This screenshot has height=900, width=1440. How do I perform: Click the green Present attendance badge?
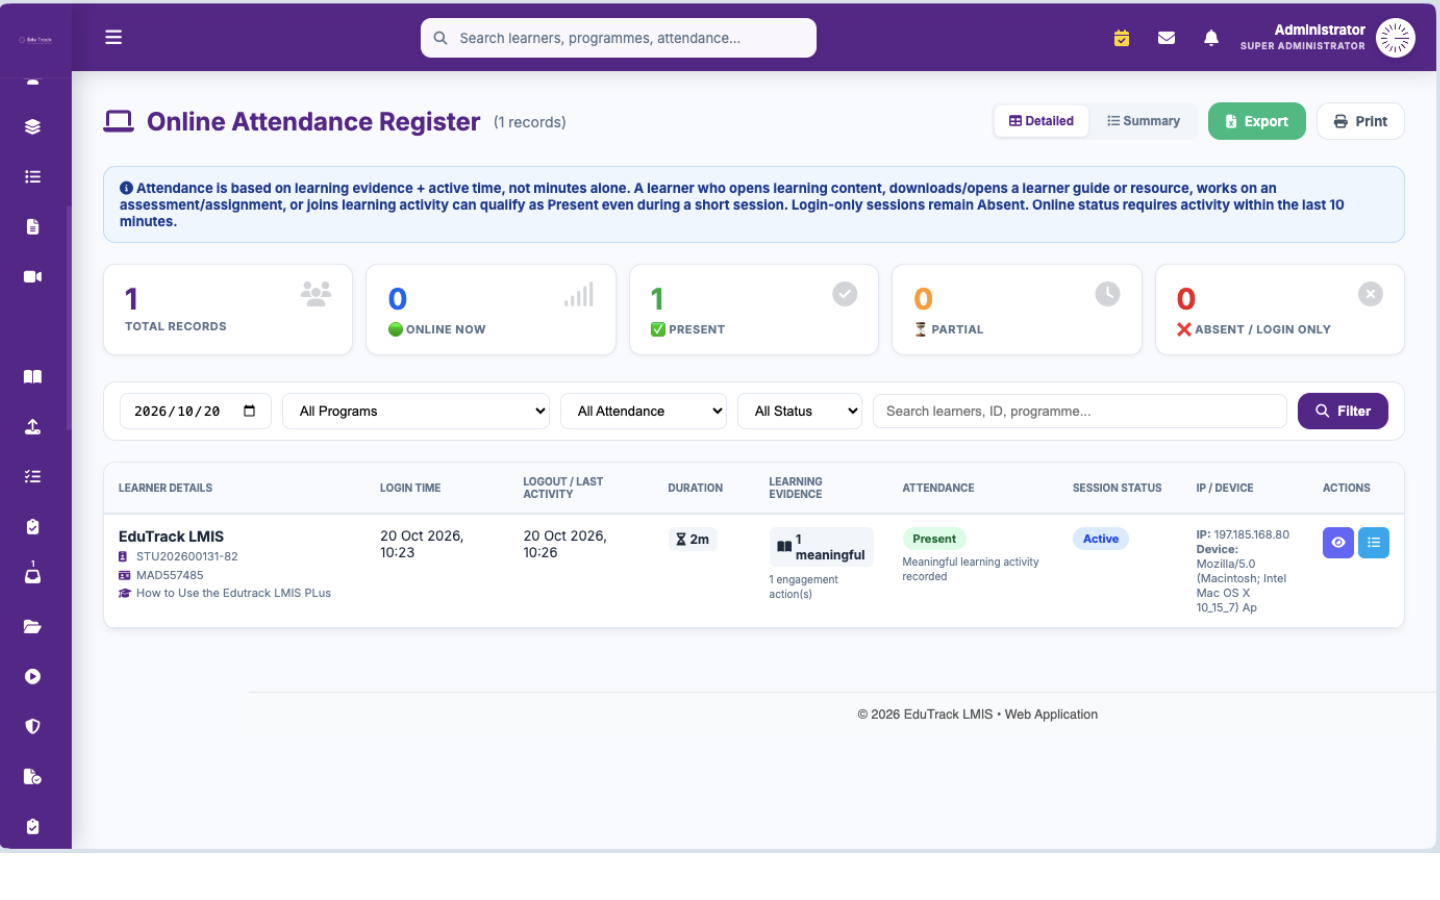pos(934,539)
